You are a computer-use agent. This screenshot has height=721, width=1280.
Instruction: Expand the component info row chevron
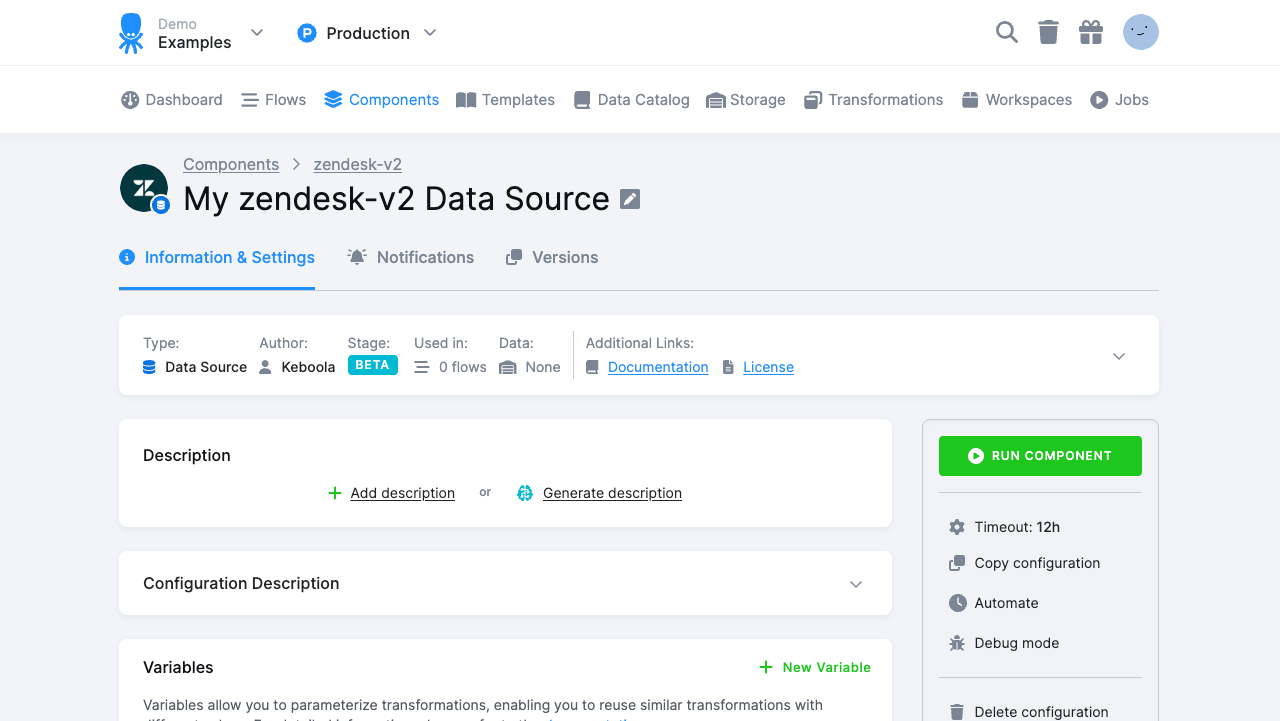(x=1118, y=355)
